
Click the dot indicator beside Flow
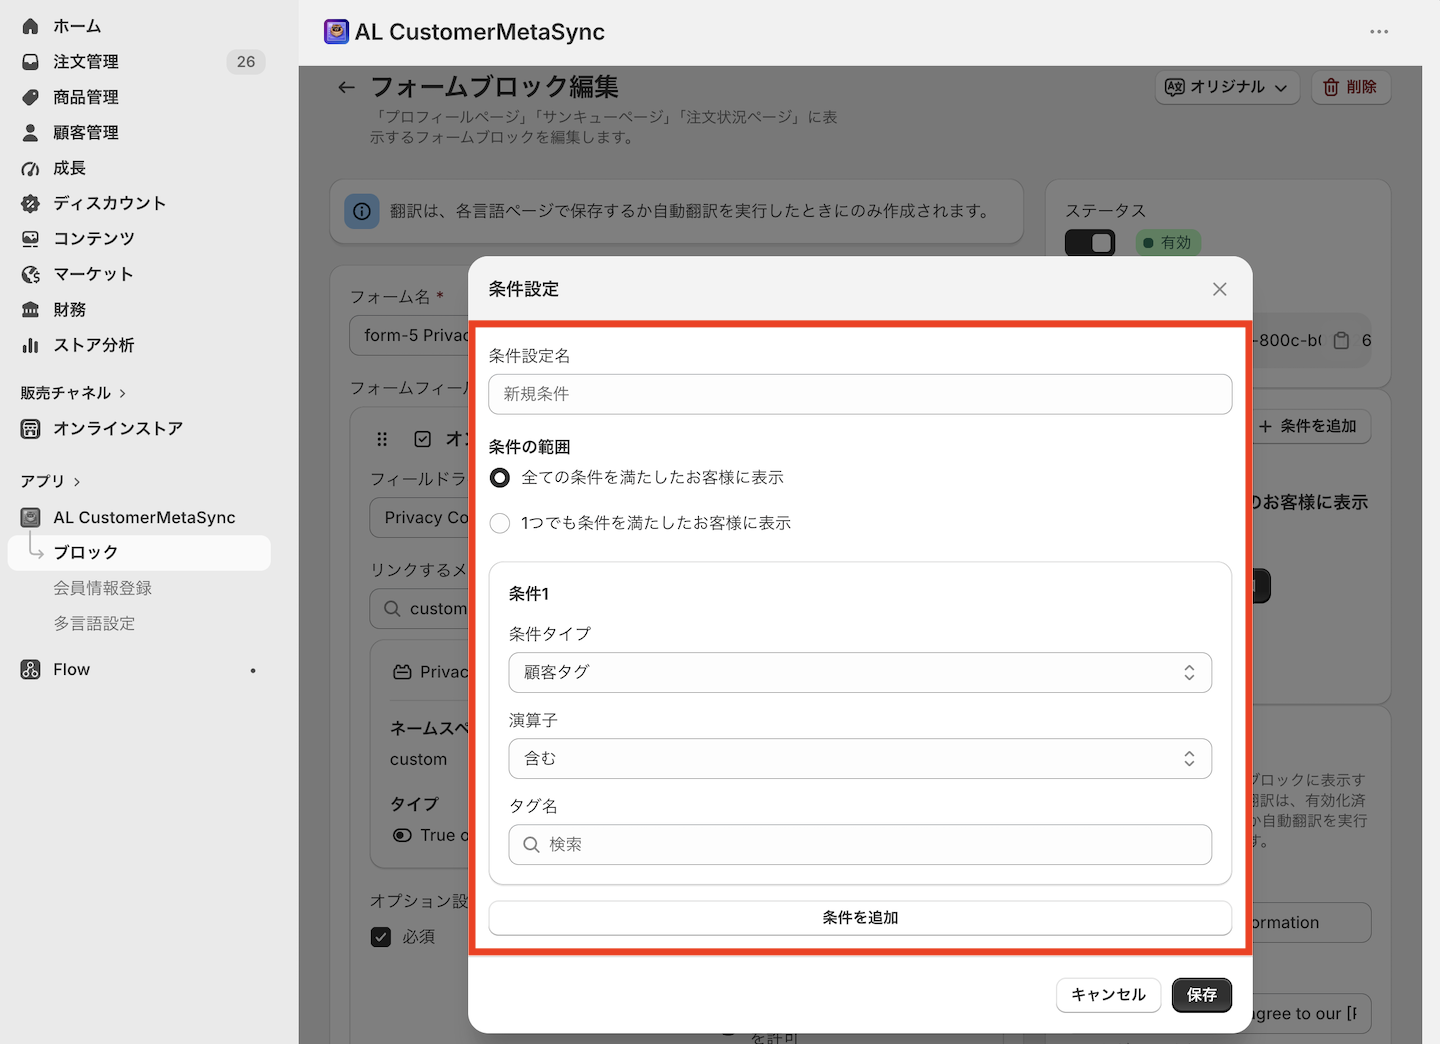click(253, 671)
